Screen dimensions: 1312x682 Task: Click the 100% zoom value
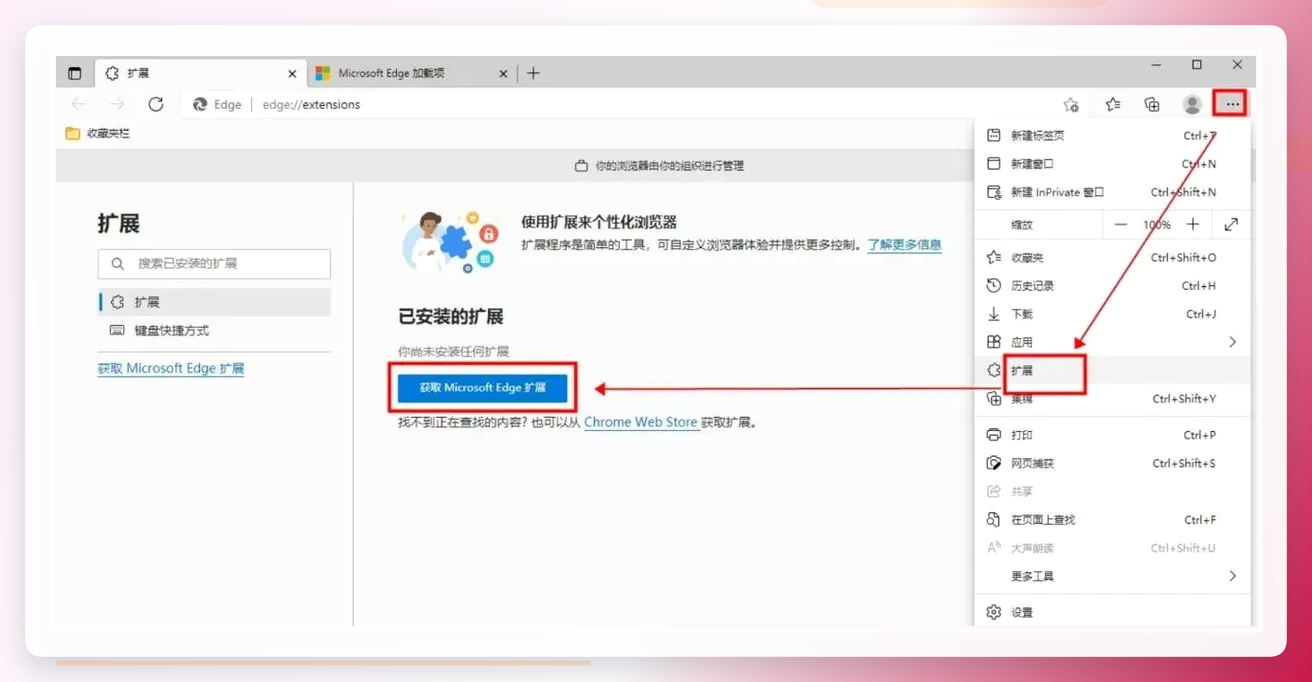(1157, 225)
